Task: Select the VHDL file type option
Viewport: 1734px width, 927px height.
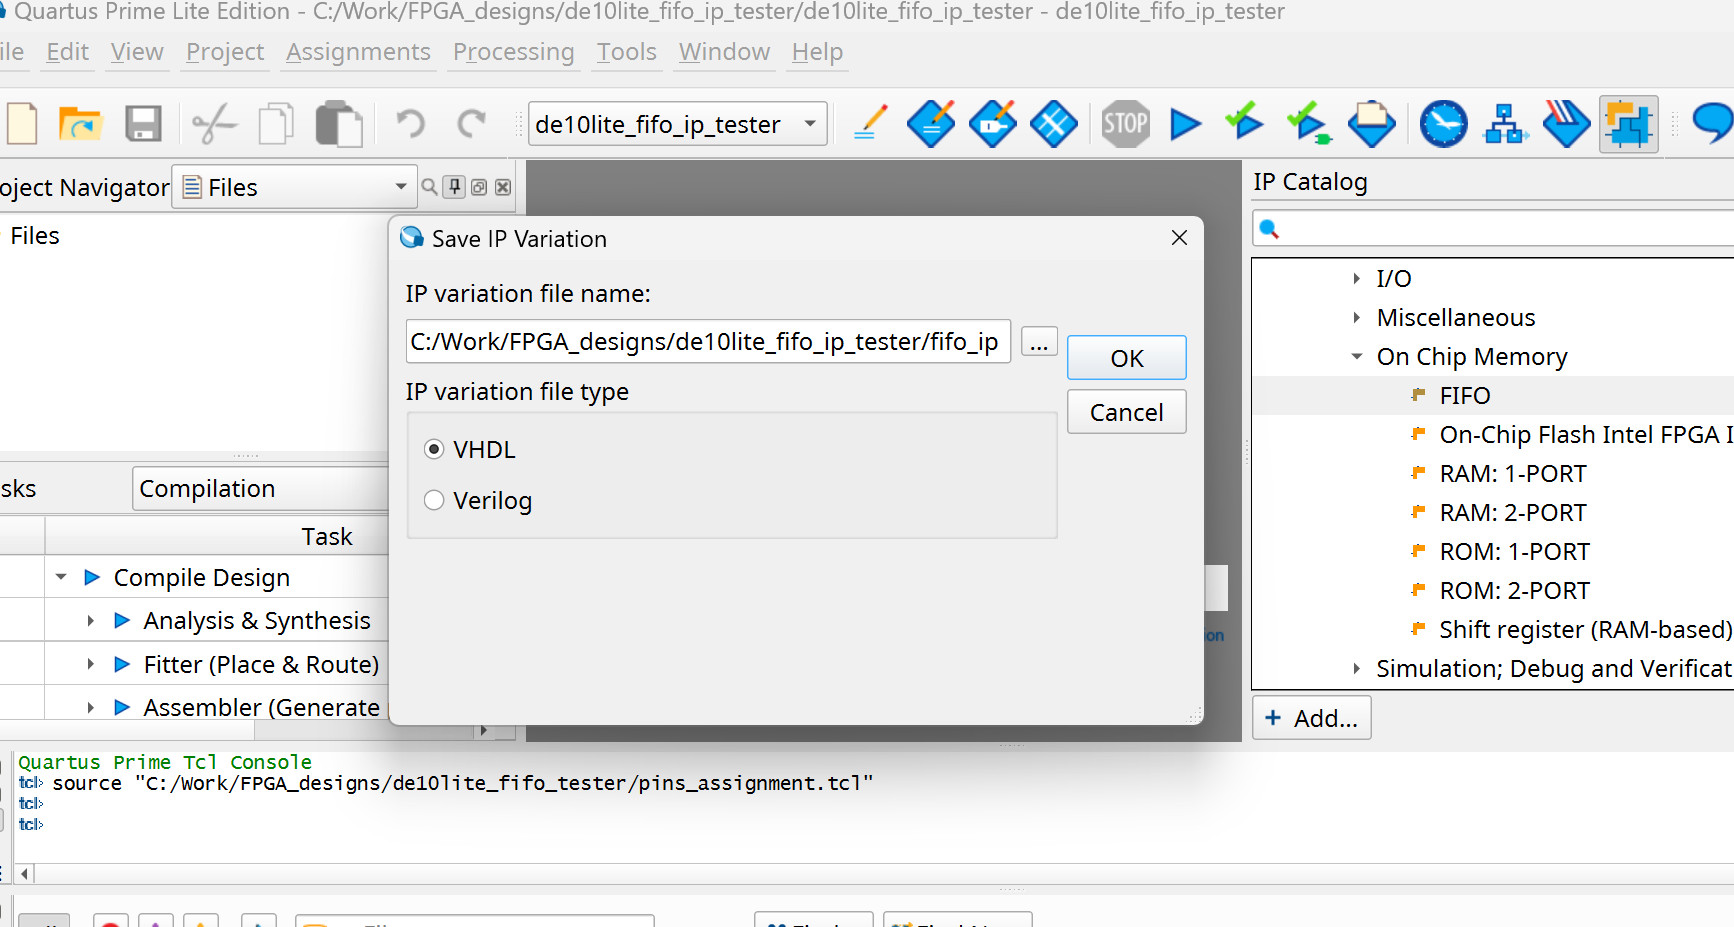Action: click(x=434, y=450)
